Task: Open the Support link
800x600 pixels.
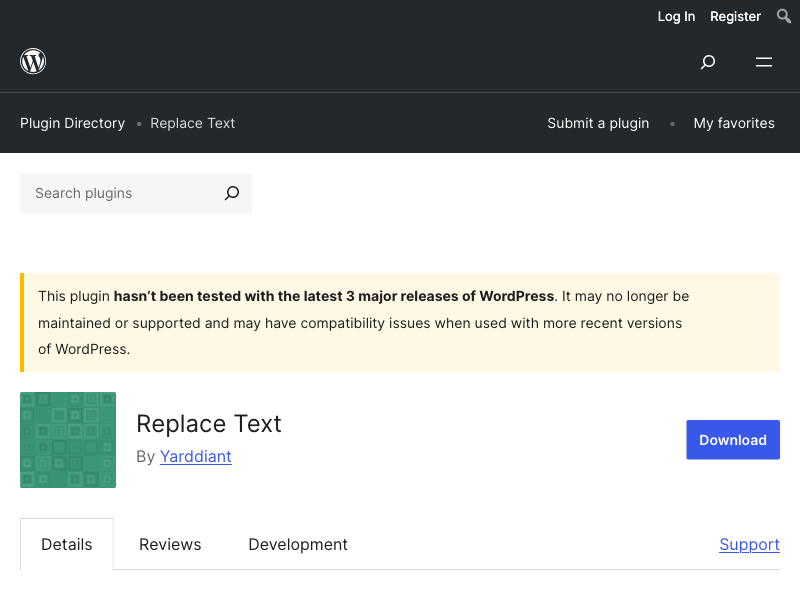Action: pyautogui.click(x=749, y=544)
